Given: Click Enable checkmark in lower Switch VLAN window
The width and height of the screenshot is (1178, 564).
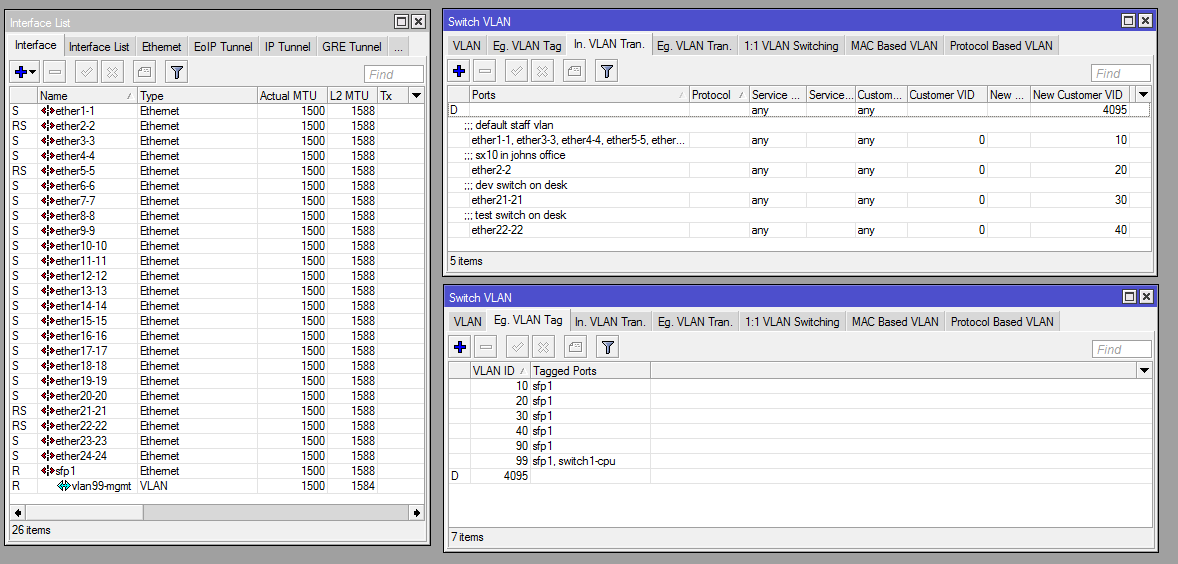Looking at the screenshot, I should pos(517,347).
